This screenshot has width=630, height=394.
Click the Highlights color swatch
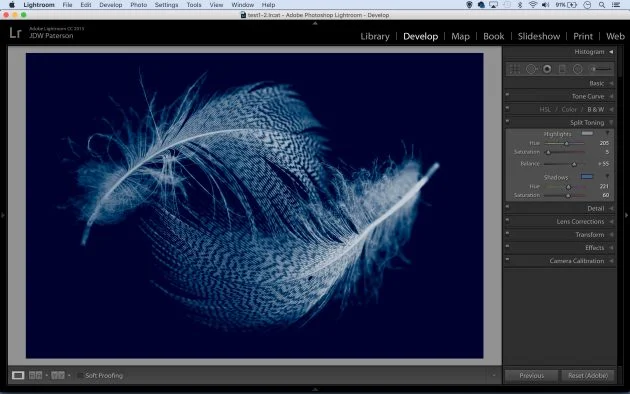point(587,133)
